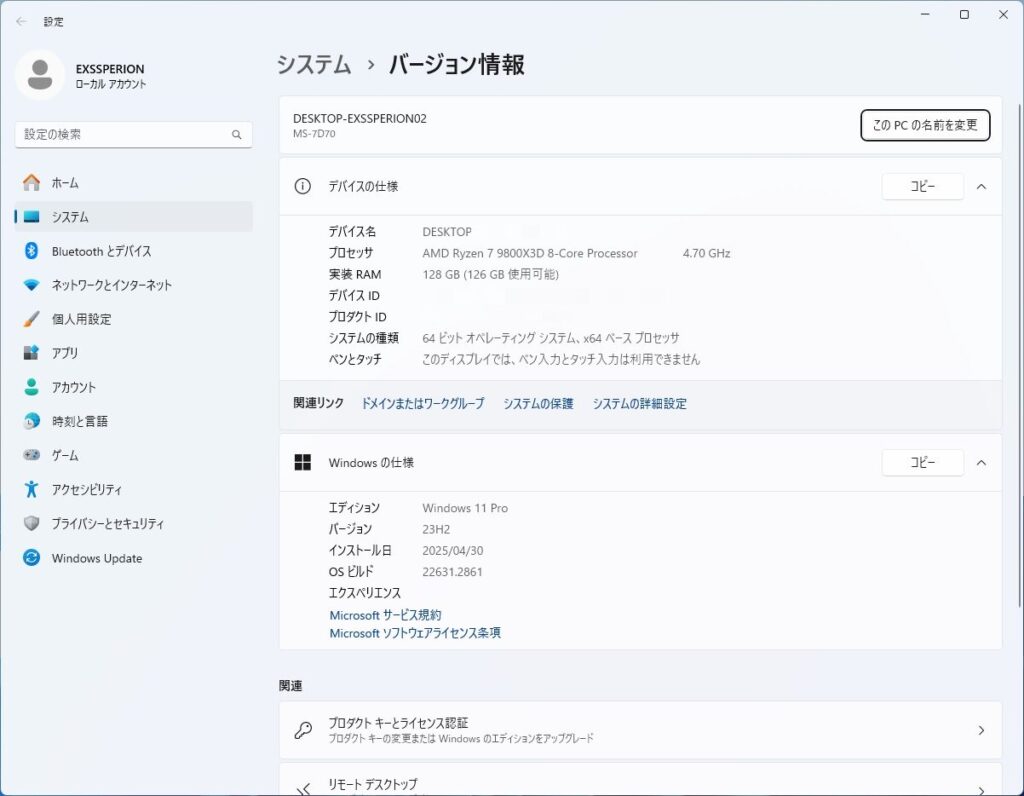Screen dimensions: 1024x796
Task: Click the アクセシビリティ figure icon
Action: [x=31, y=489]
